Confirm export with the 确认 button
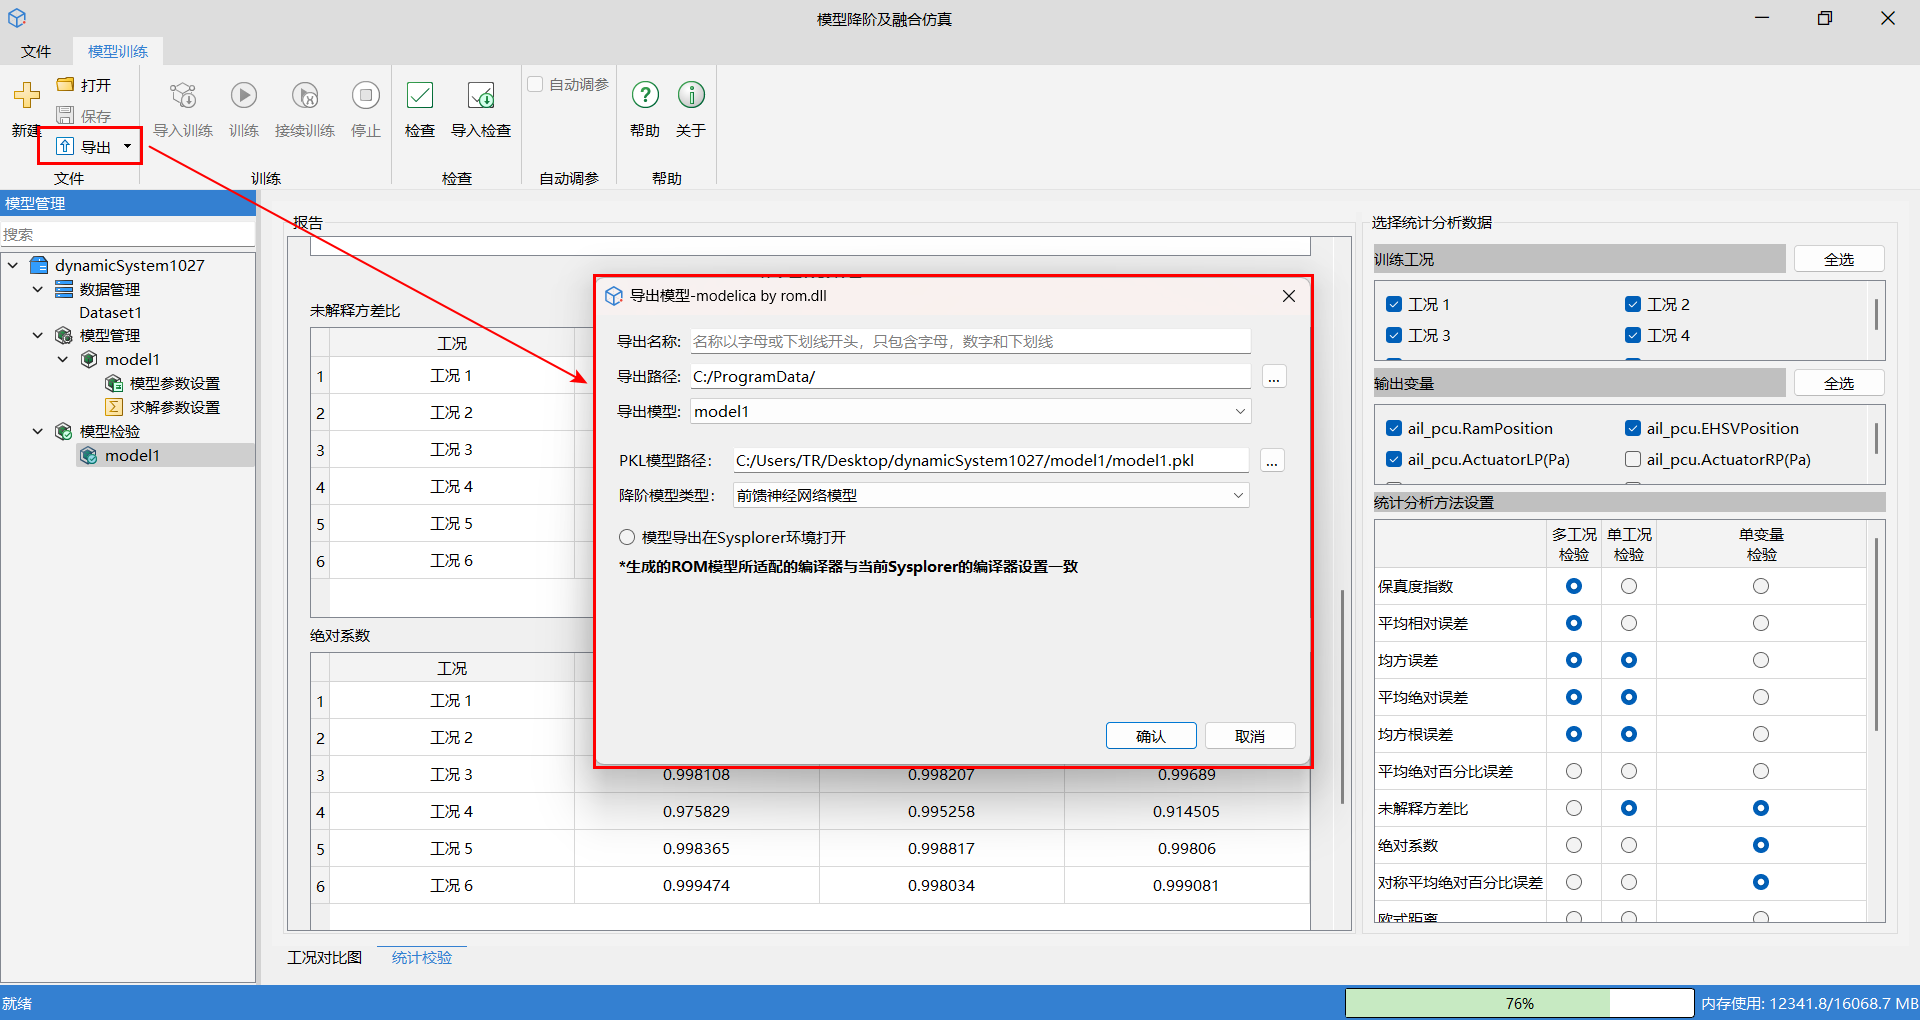Image resolution: width=1920 pixels, height=1020 pixels. 1150,736
